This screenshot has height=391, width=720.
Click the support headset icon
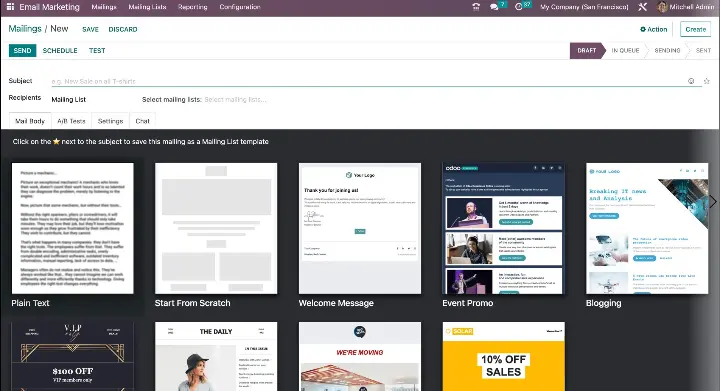(x=476, y=7)
